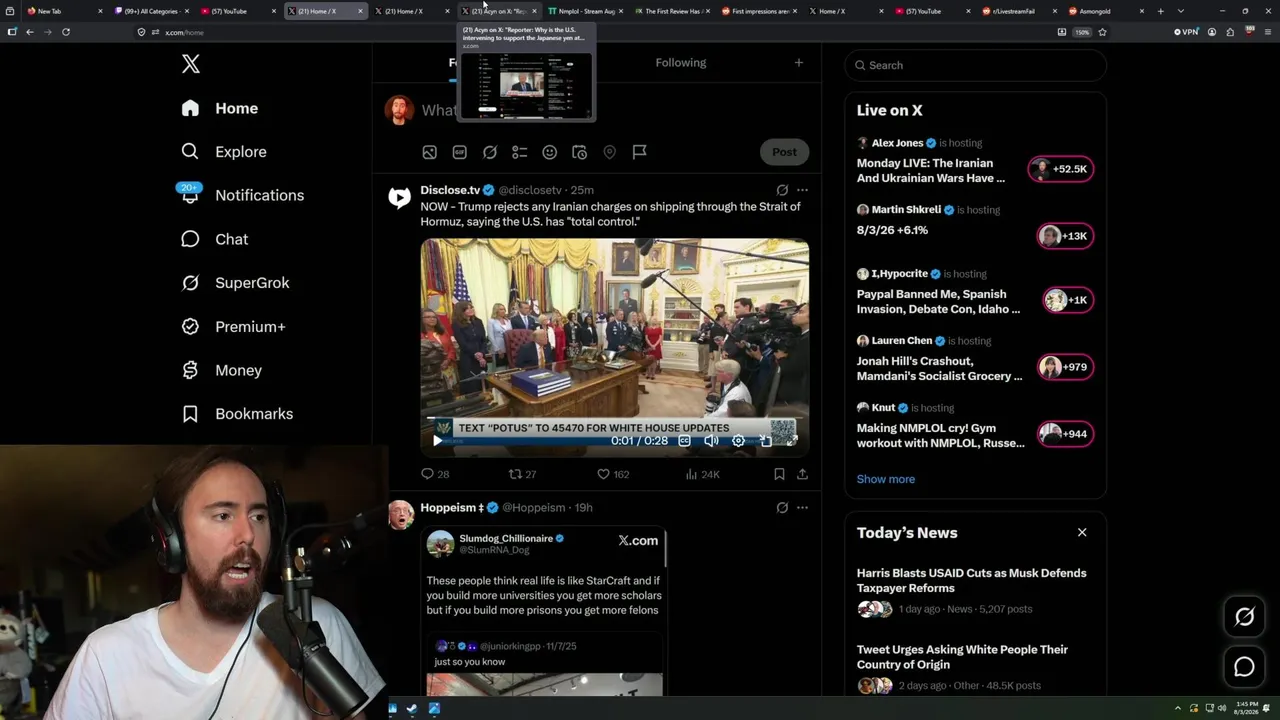1280x720 pixels.
Task: Repost the Disclose.tv post
Action: point(523,474)
